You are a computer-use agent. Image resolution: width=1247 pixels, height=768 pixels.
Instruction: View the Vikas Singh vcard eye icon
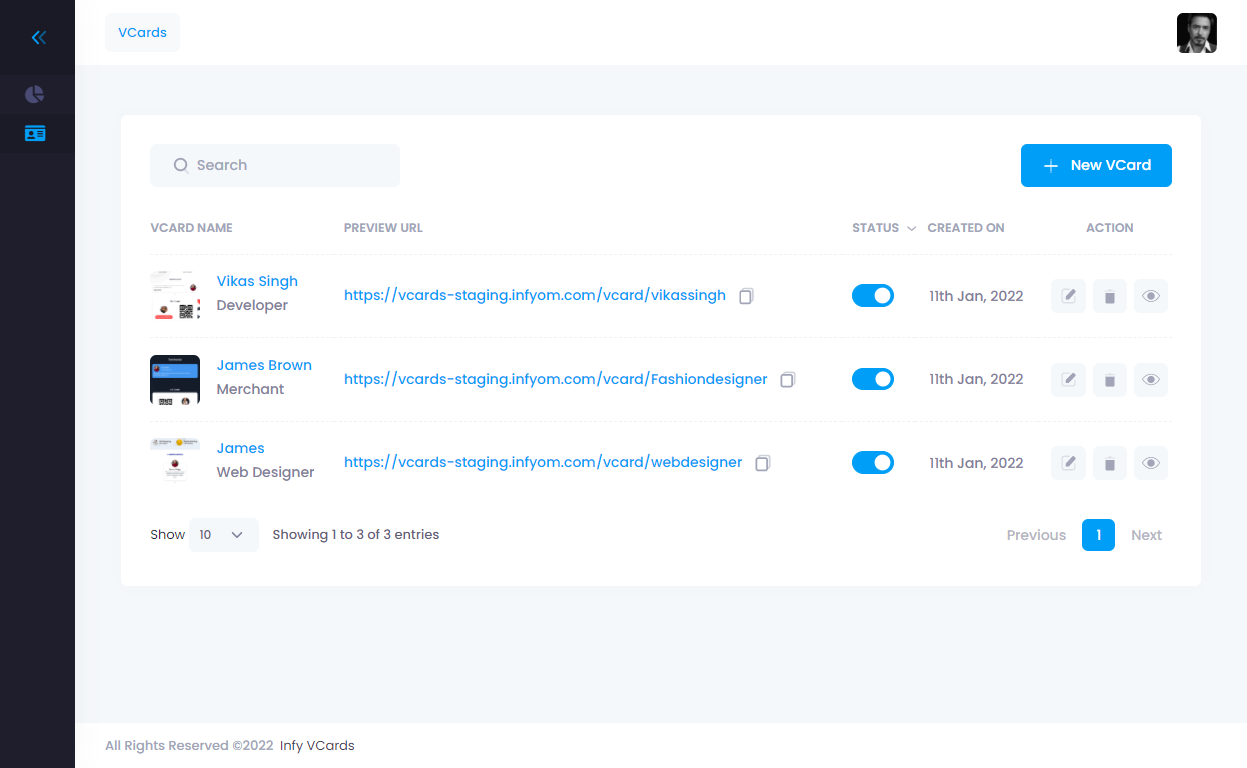click(x=1151, y=296)
